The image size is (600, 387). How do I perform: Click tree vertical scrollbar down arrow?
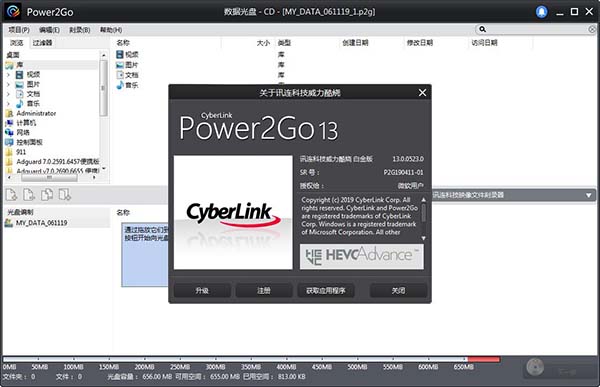(103, 169)
